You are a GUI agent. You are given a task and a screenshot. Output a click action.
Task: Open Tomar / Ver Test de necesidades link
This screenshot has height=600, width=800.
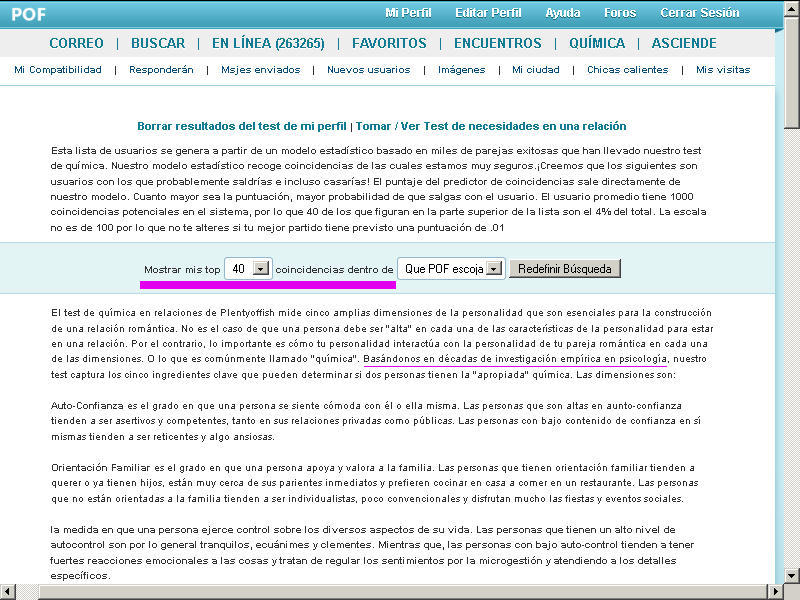pyautogui.click(x=491, y=126)
